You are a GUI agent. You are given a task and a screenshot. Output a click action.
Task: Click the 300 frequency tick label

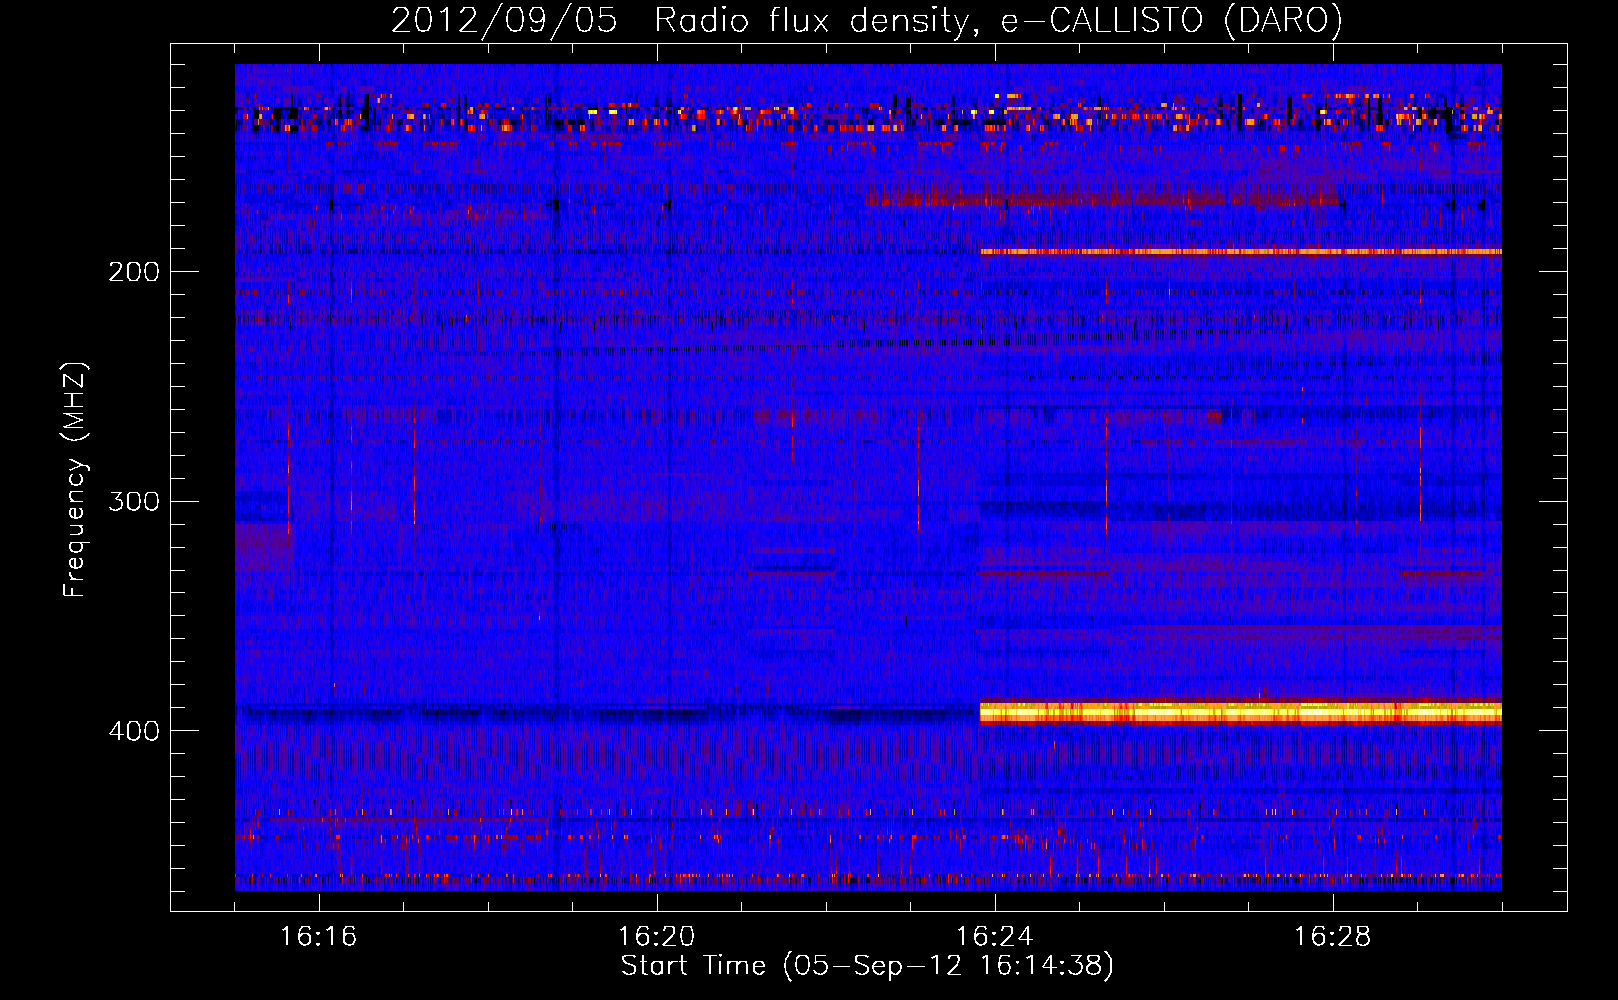(134, 501)
